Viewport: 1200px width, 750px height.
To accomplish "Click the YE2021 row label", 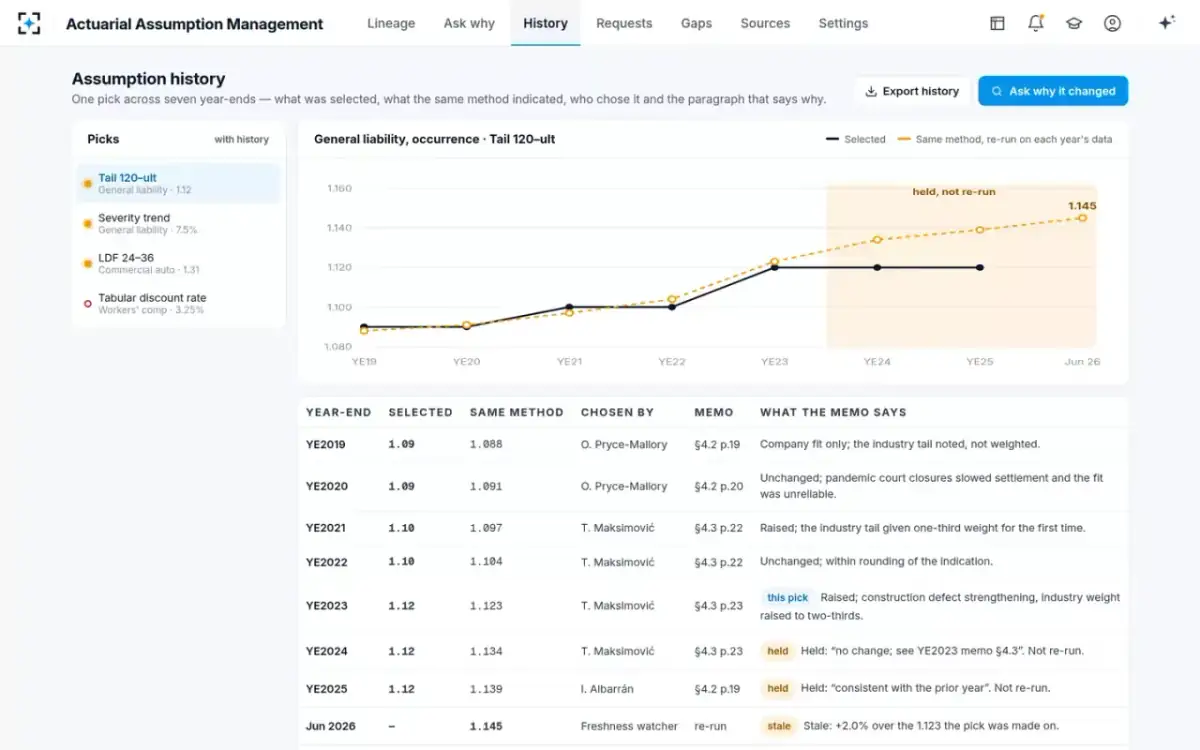I will (x=326, y=528).
